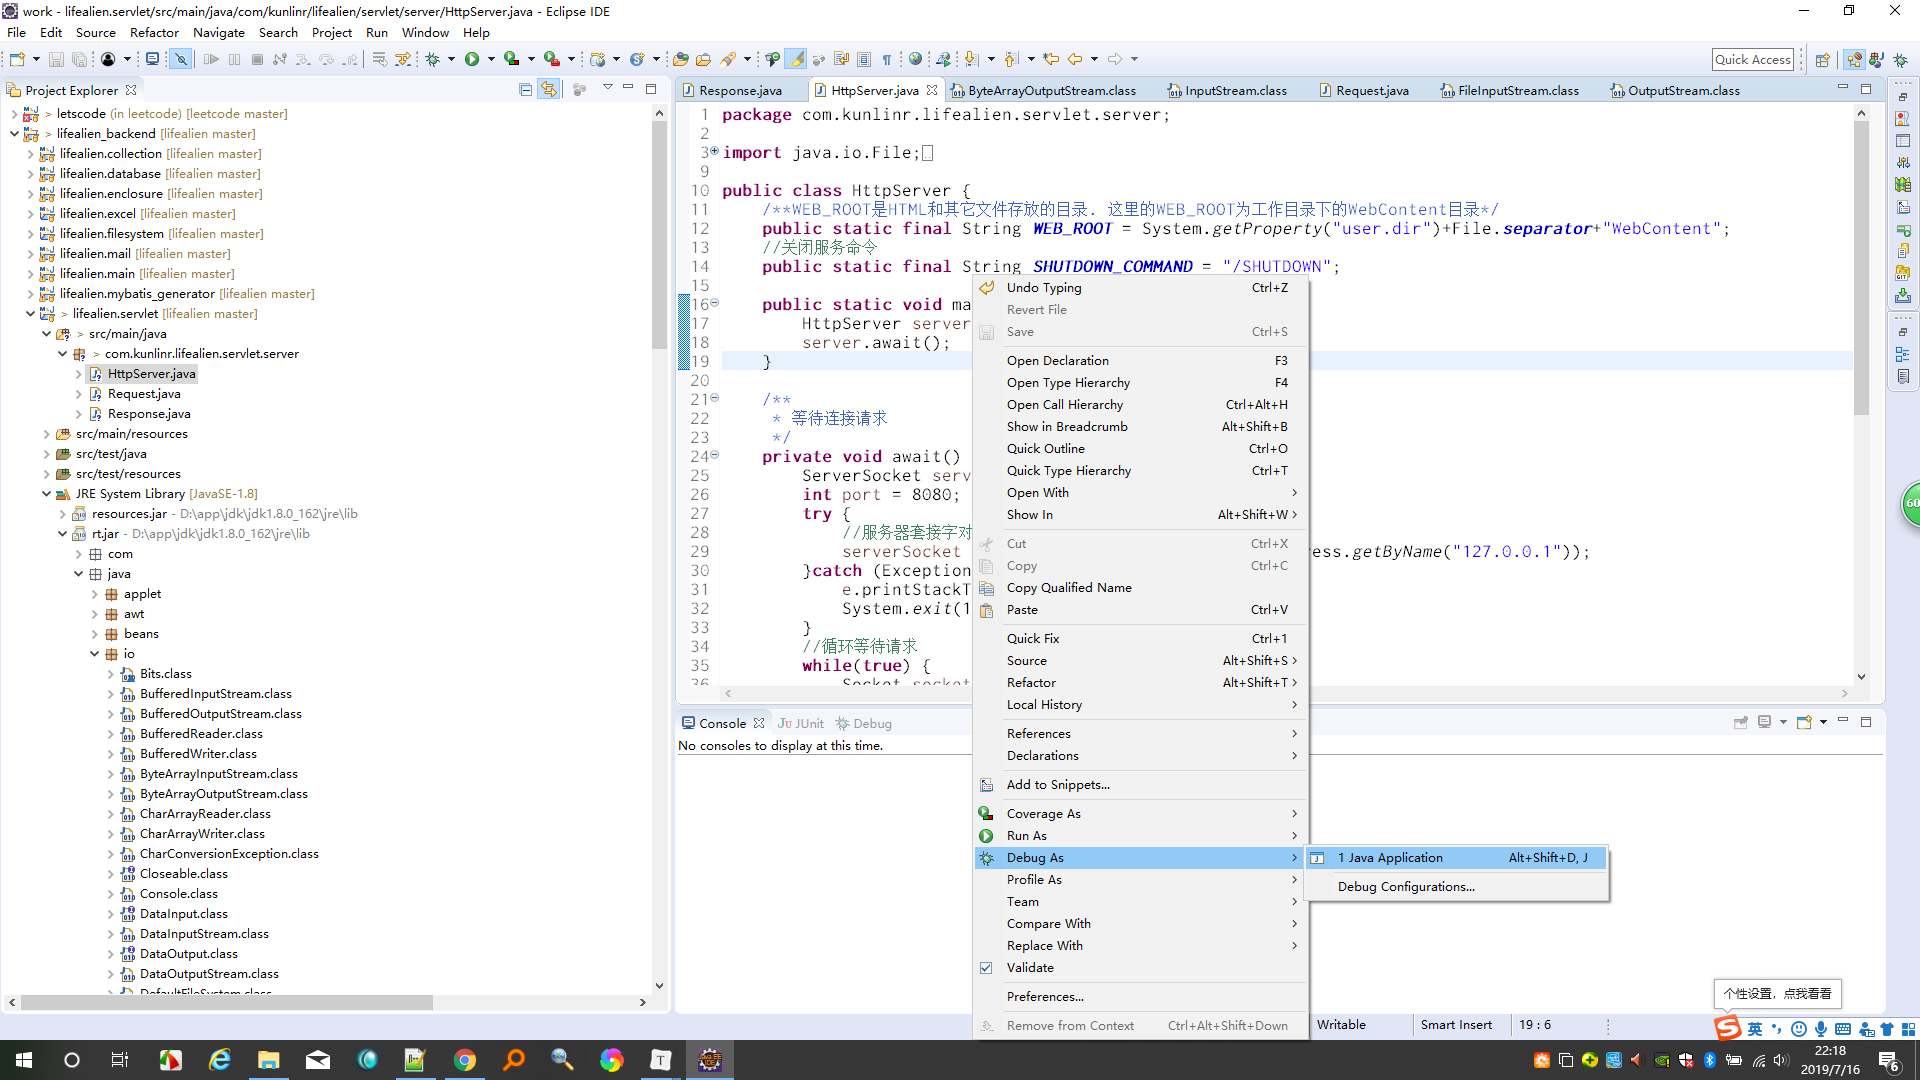Click Next Annotation toolbar icon
The height and width of the screenshot is (1080, 1920).
coord(971,60)
